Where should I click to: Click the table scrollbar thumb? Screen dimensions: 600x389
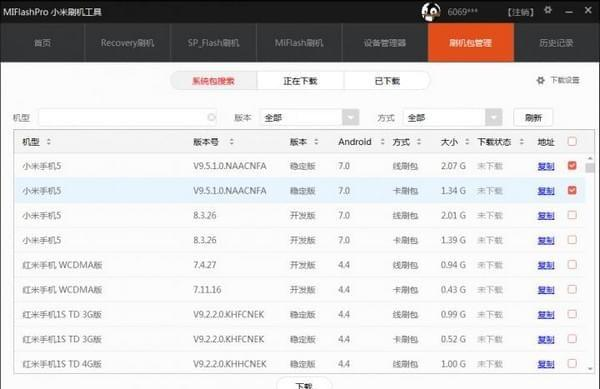pyautogui.click(x=590, y=168)
